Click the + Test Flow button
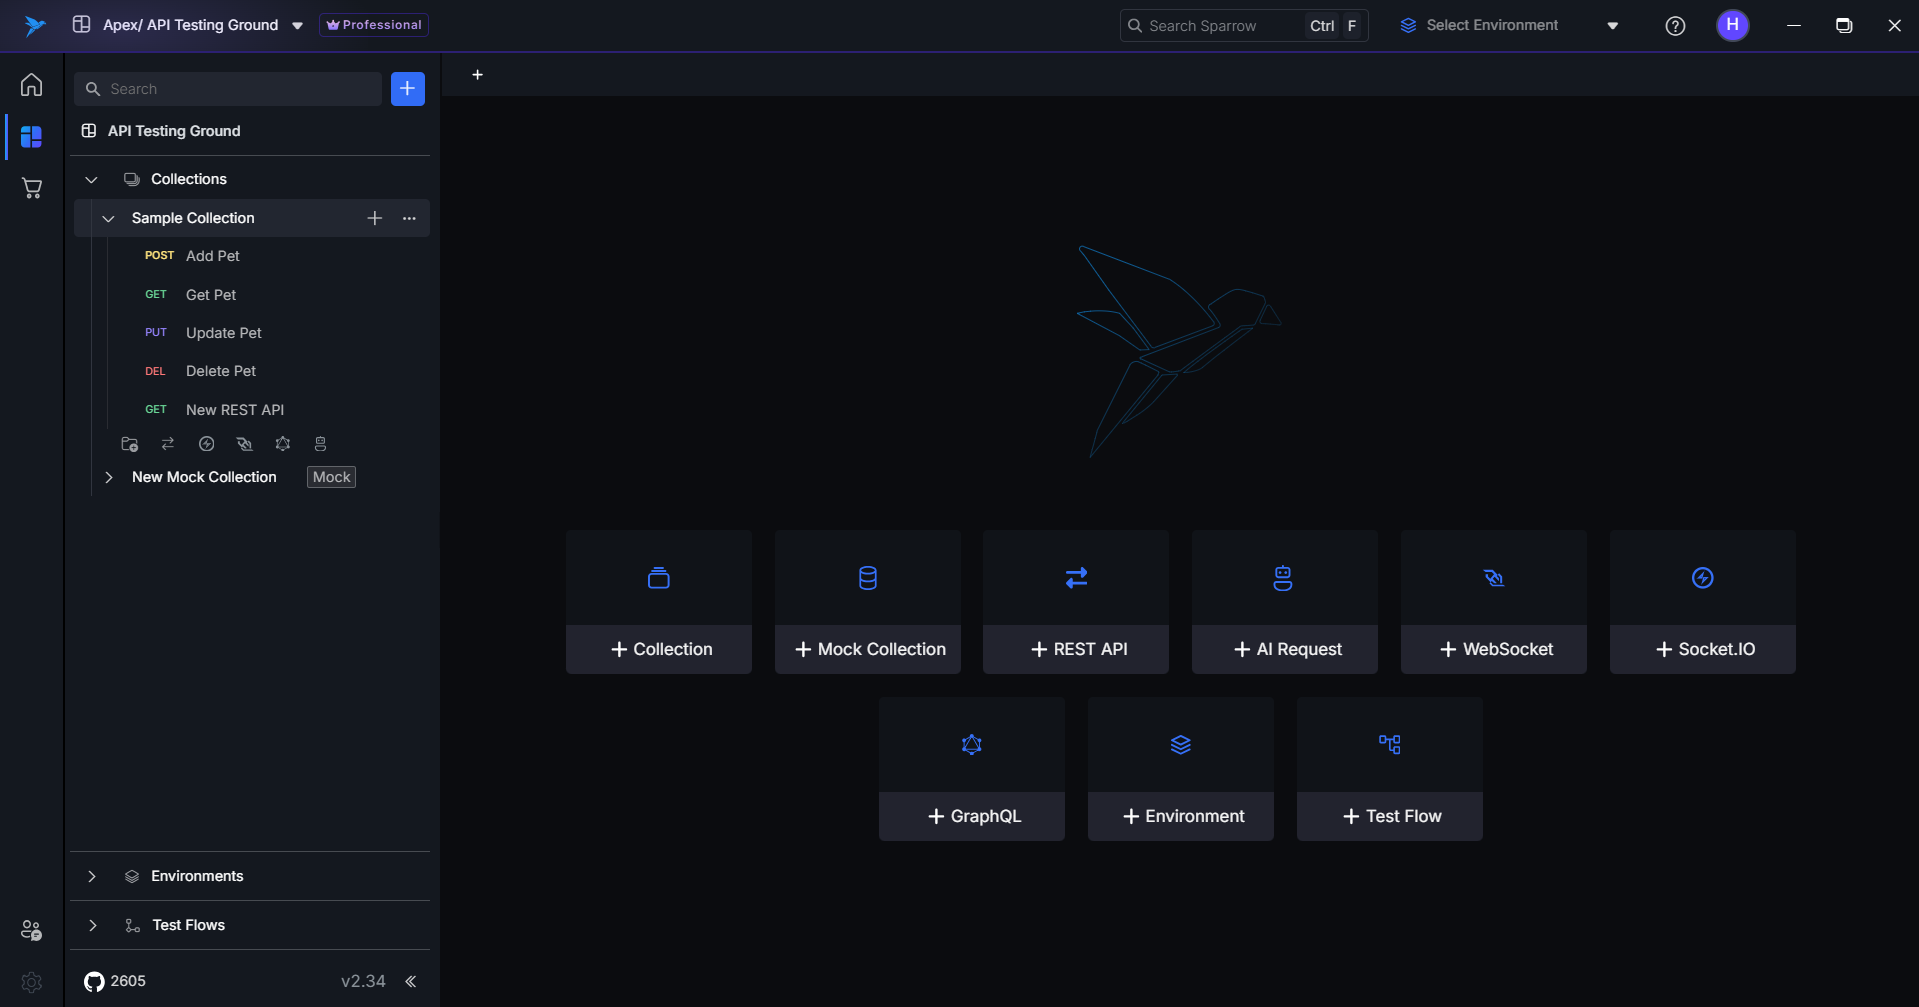This screenshot has width=1919, height=1007. coord(1389,816)
